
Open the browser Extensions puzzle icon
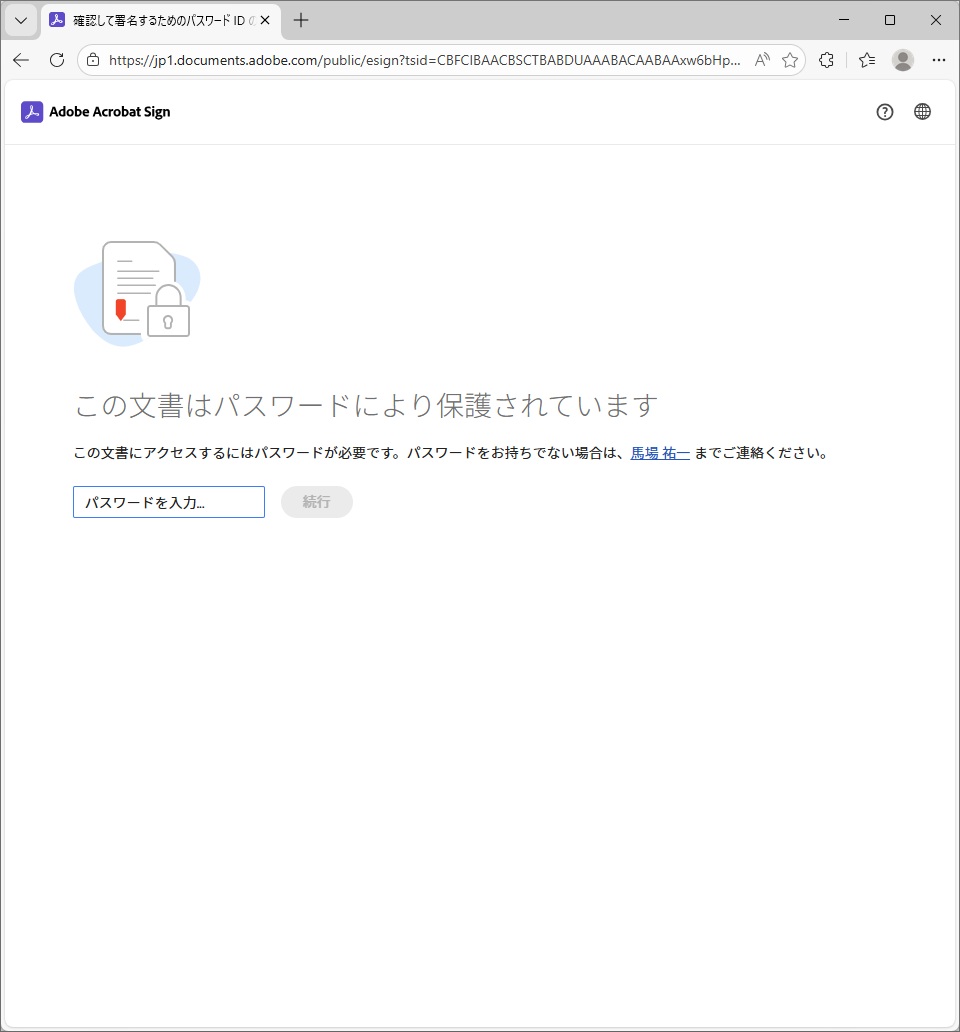pos(826,60)
